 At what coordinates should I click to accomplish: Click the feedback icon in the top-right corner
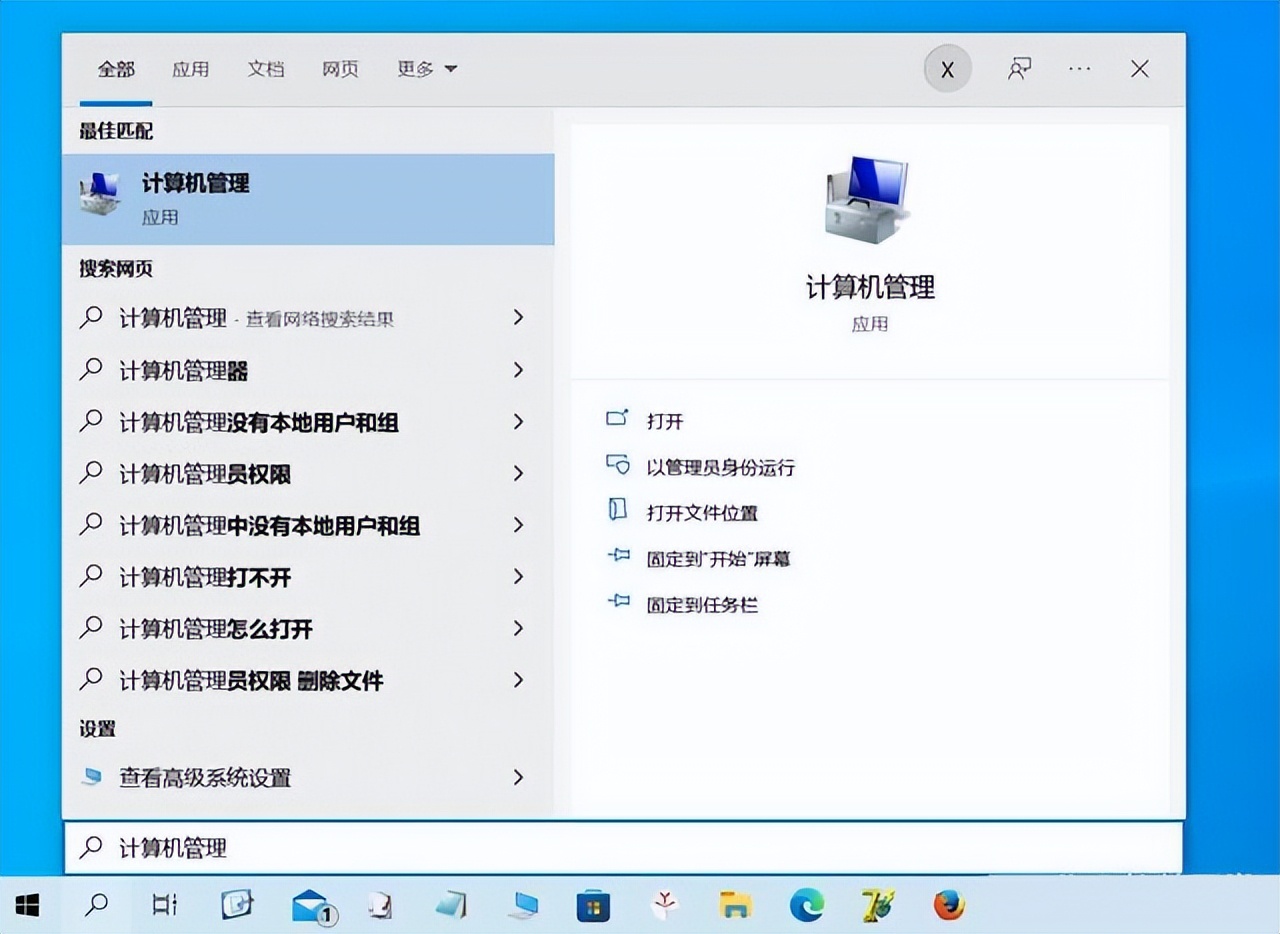click(x=1019, y=68)
